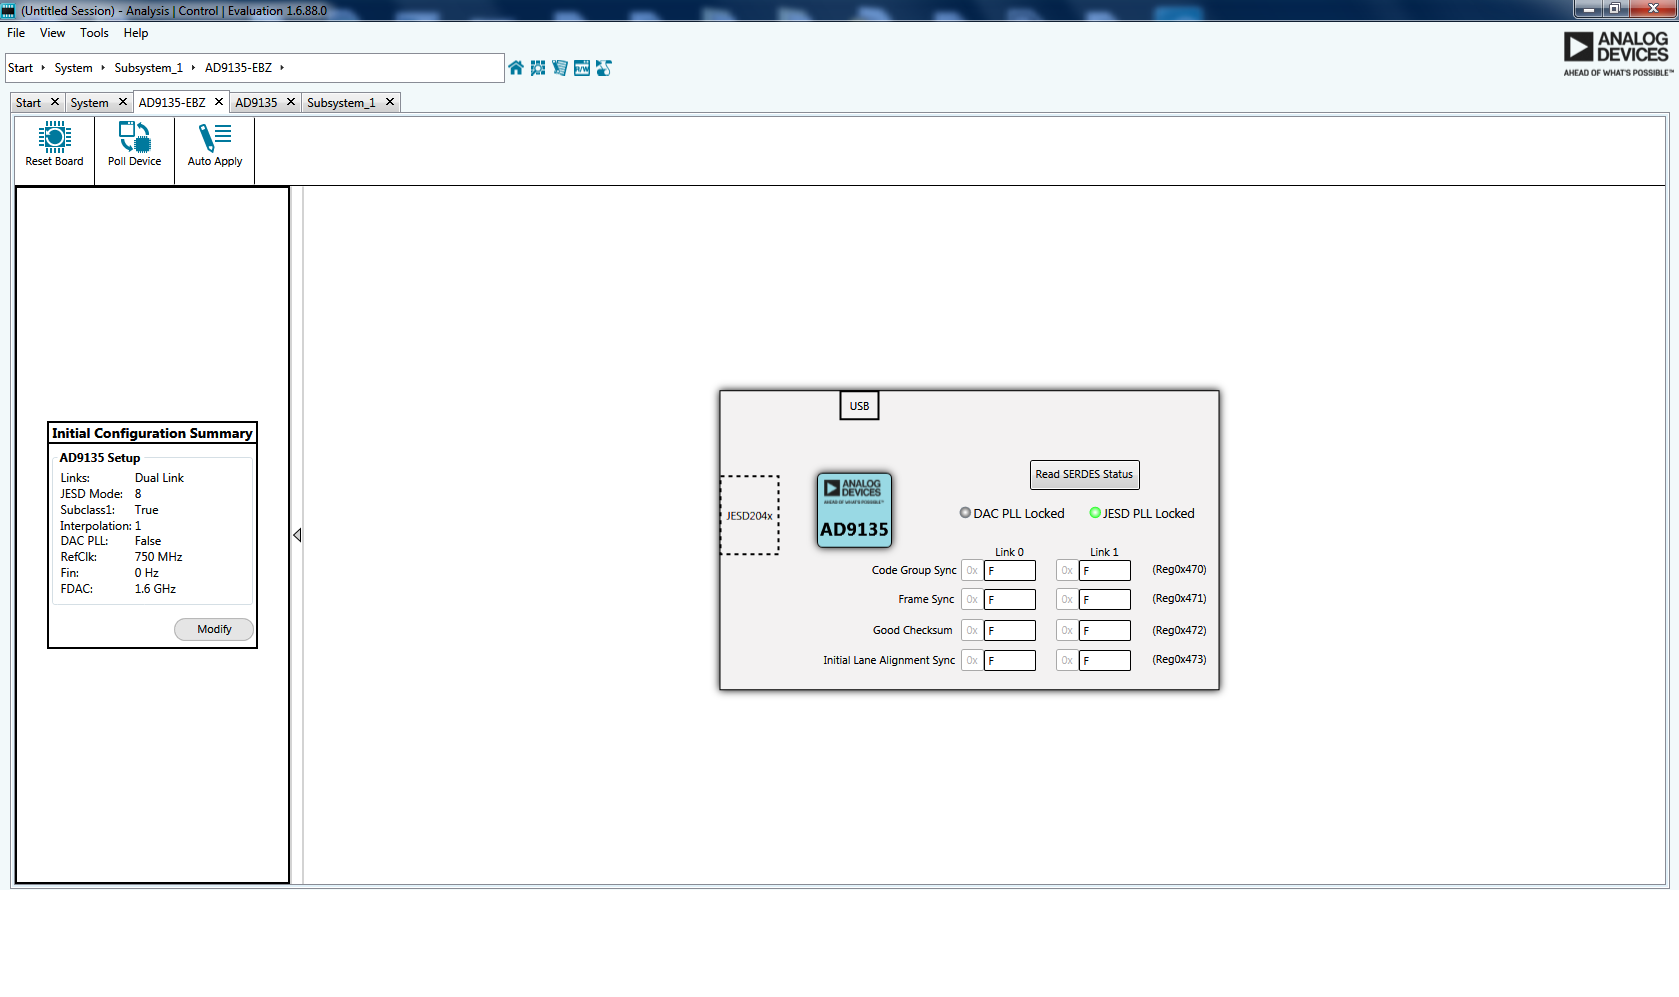Click Modify in Initial Configuration Summary

[x=214, y=629]
